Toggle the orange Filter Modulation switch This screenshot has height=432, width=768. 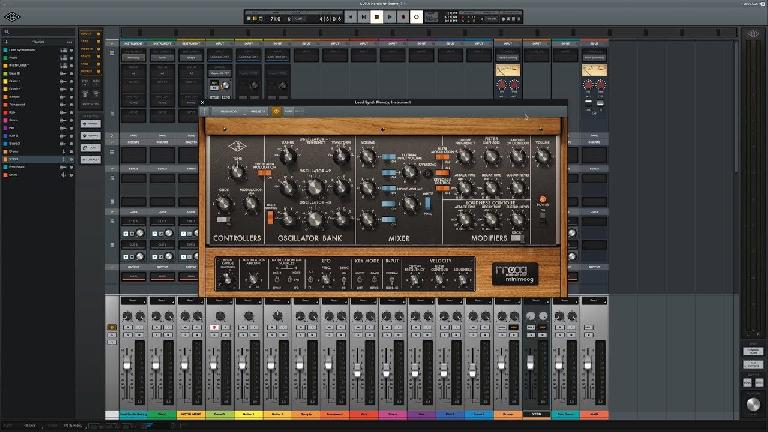click(442, 157)
